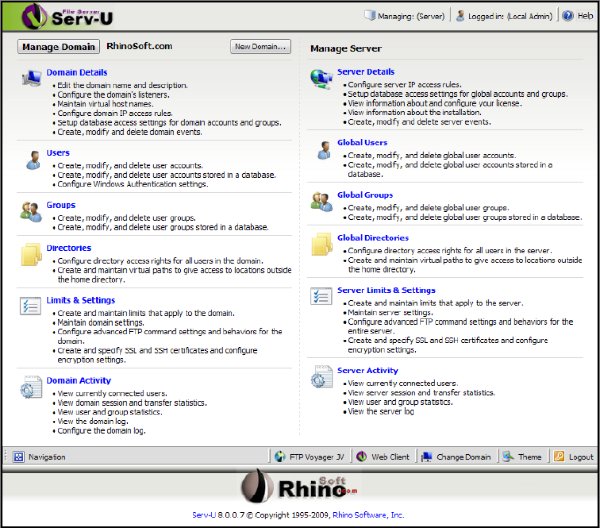600x528 pixels.
Task: Select Change Domain in the toolbar
Action: pos(463,457)
